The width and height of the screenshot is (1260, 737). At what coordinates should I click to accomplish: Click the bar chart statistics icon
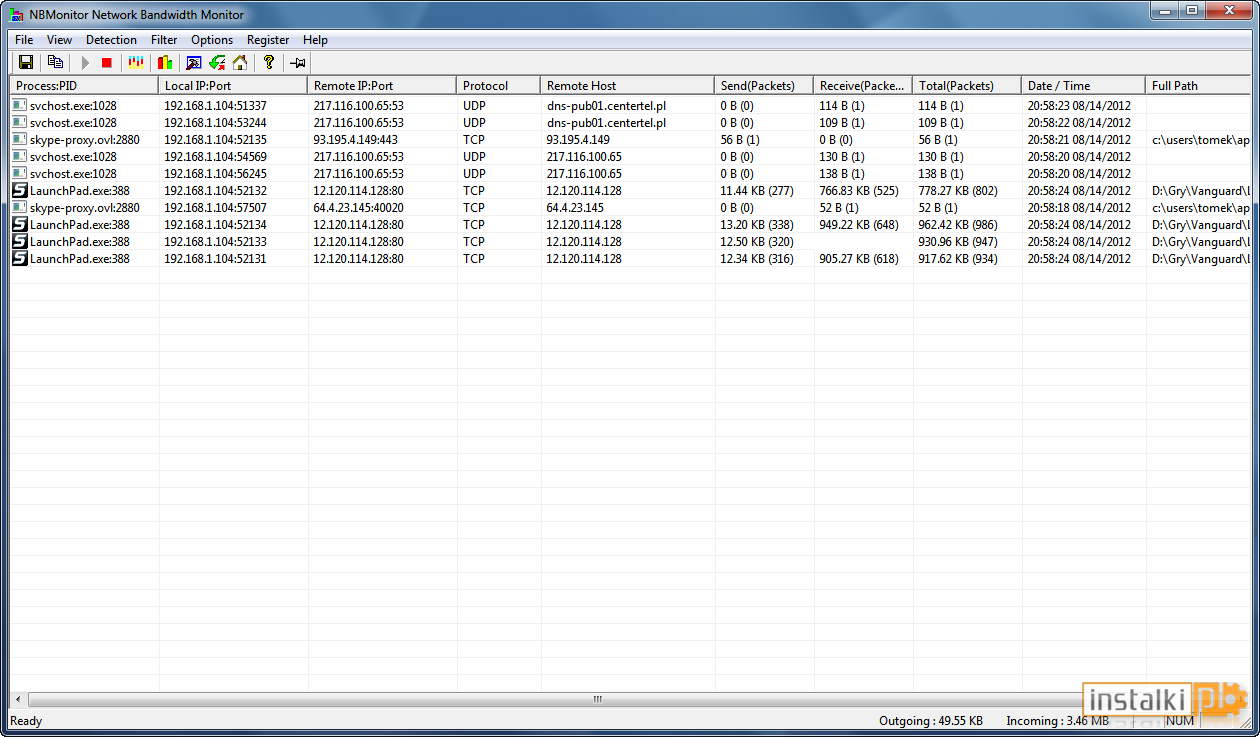(x=165, y=62)
